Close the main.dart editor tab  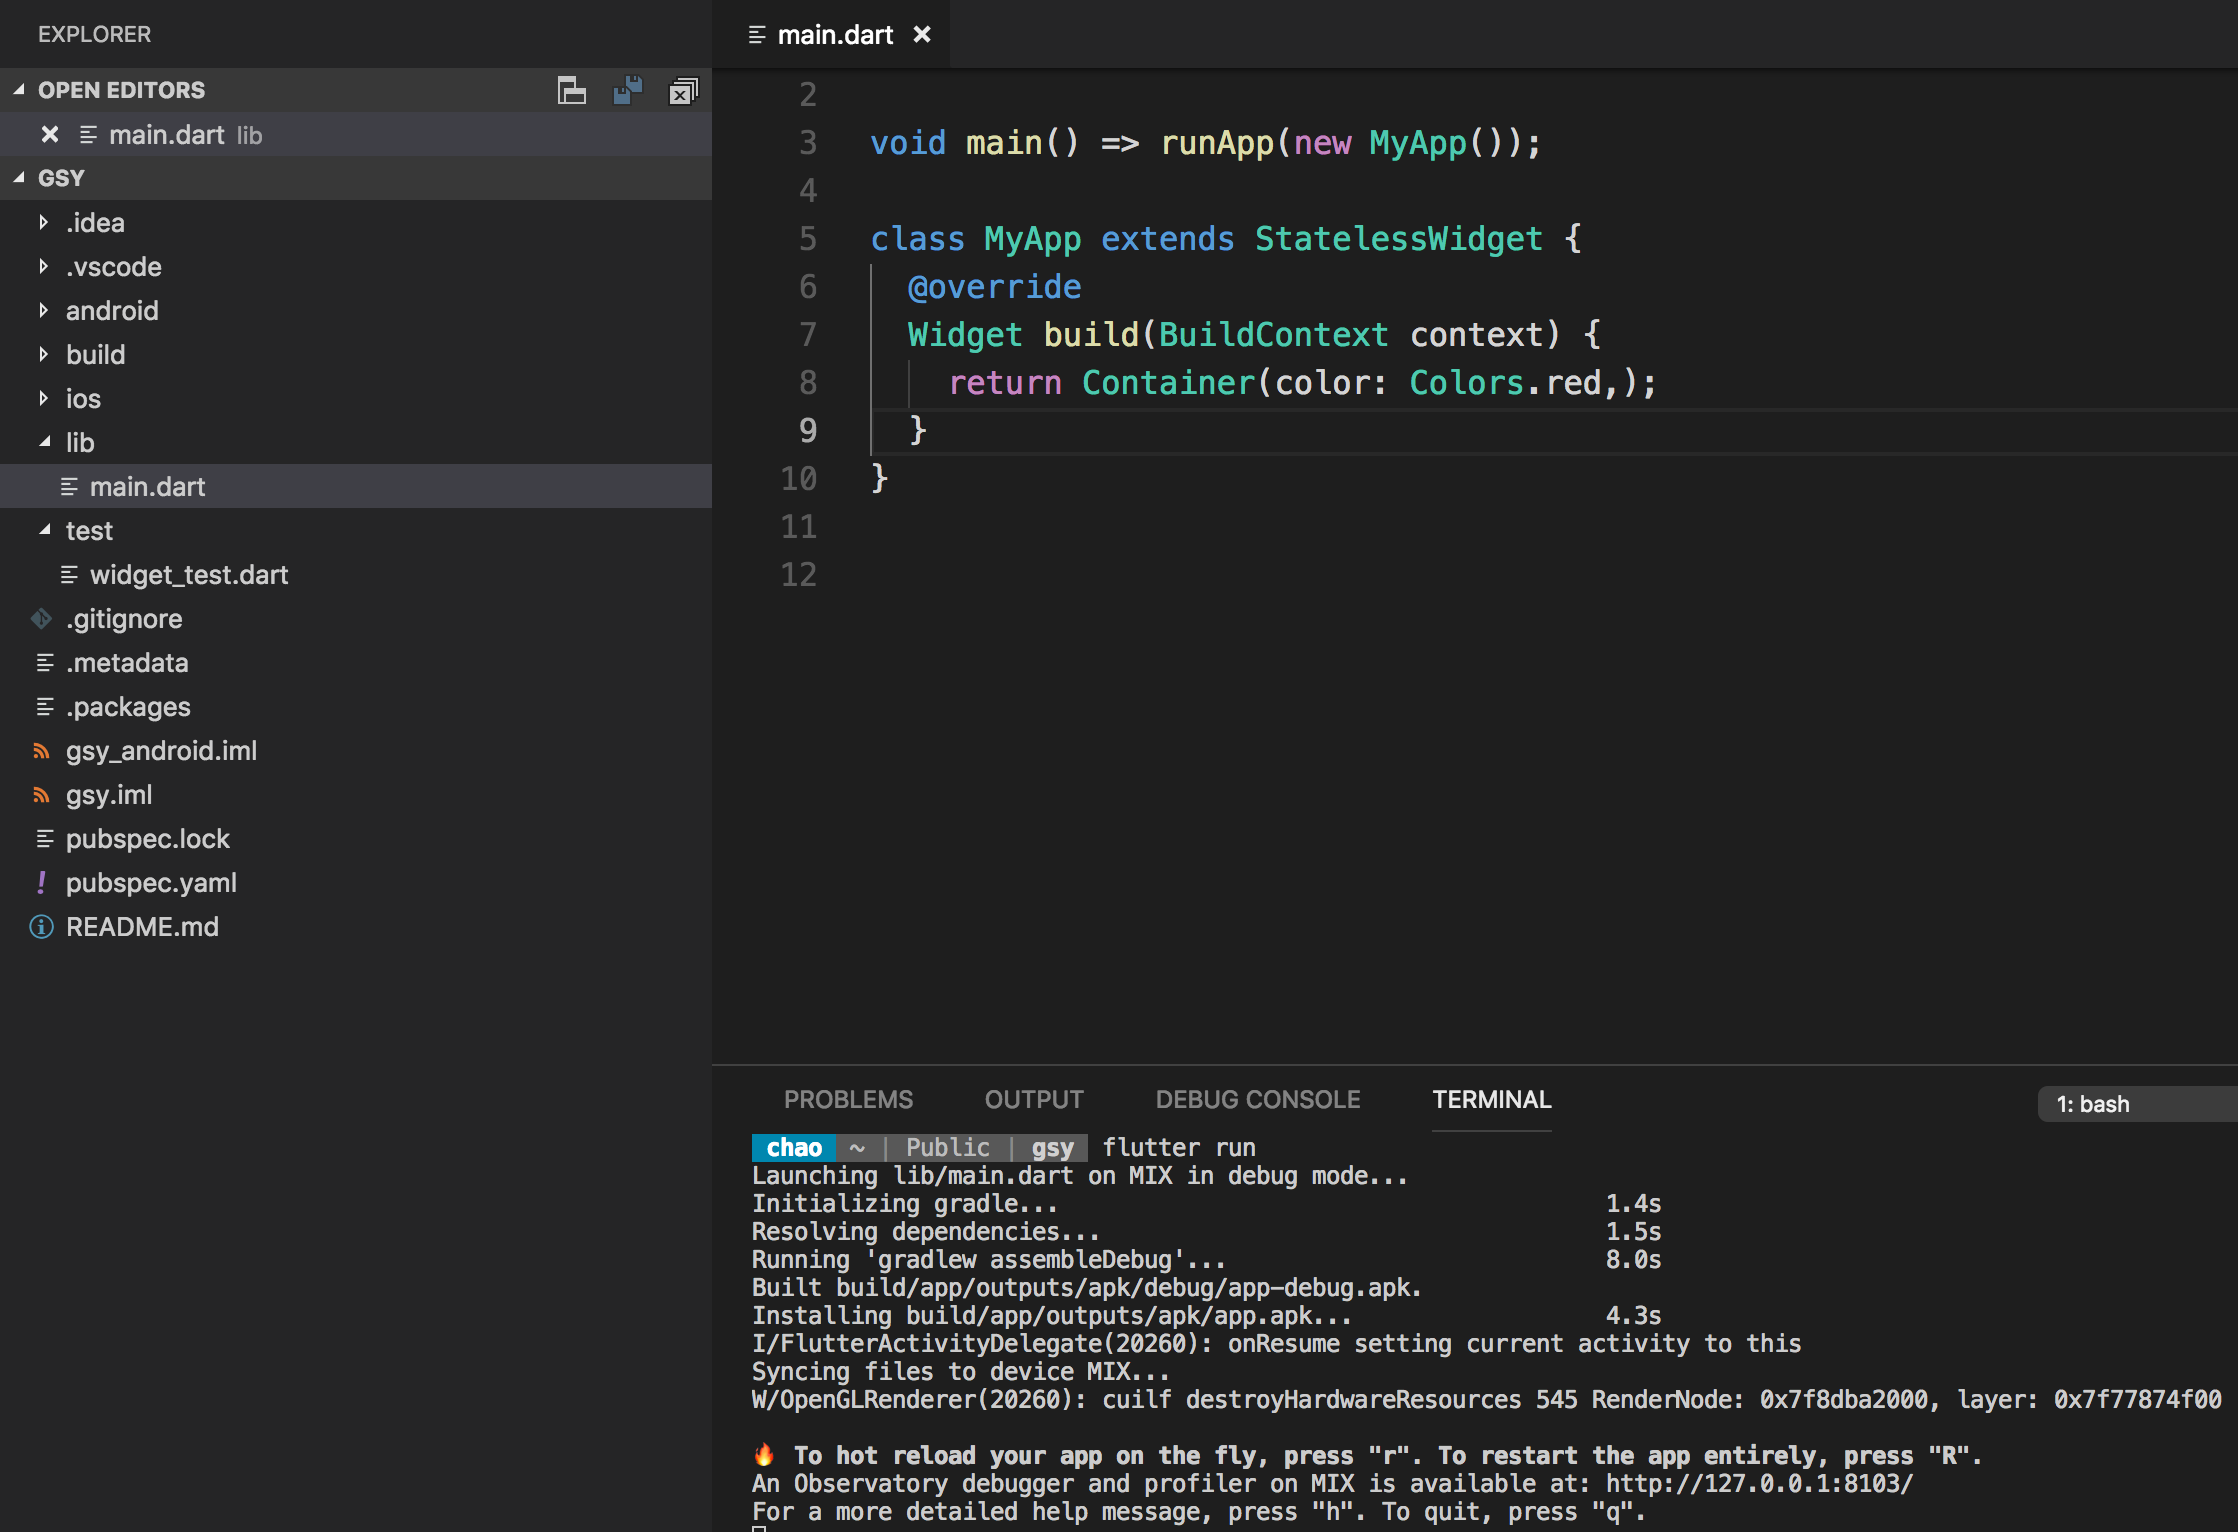tap(922, 35)
